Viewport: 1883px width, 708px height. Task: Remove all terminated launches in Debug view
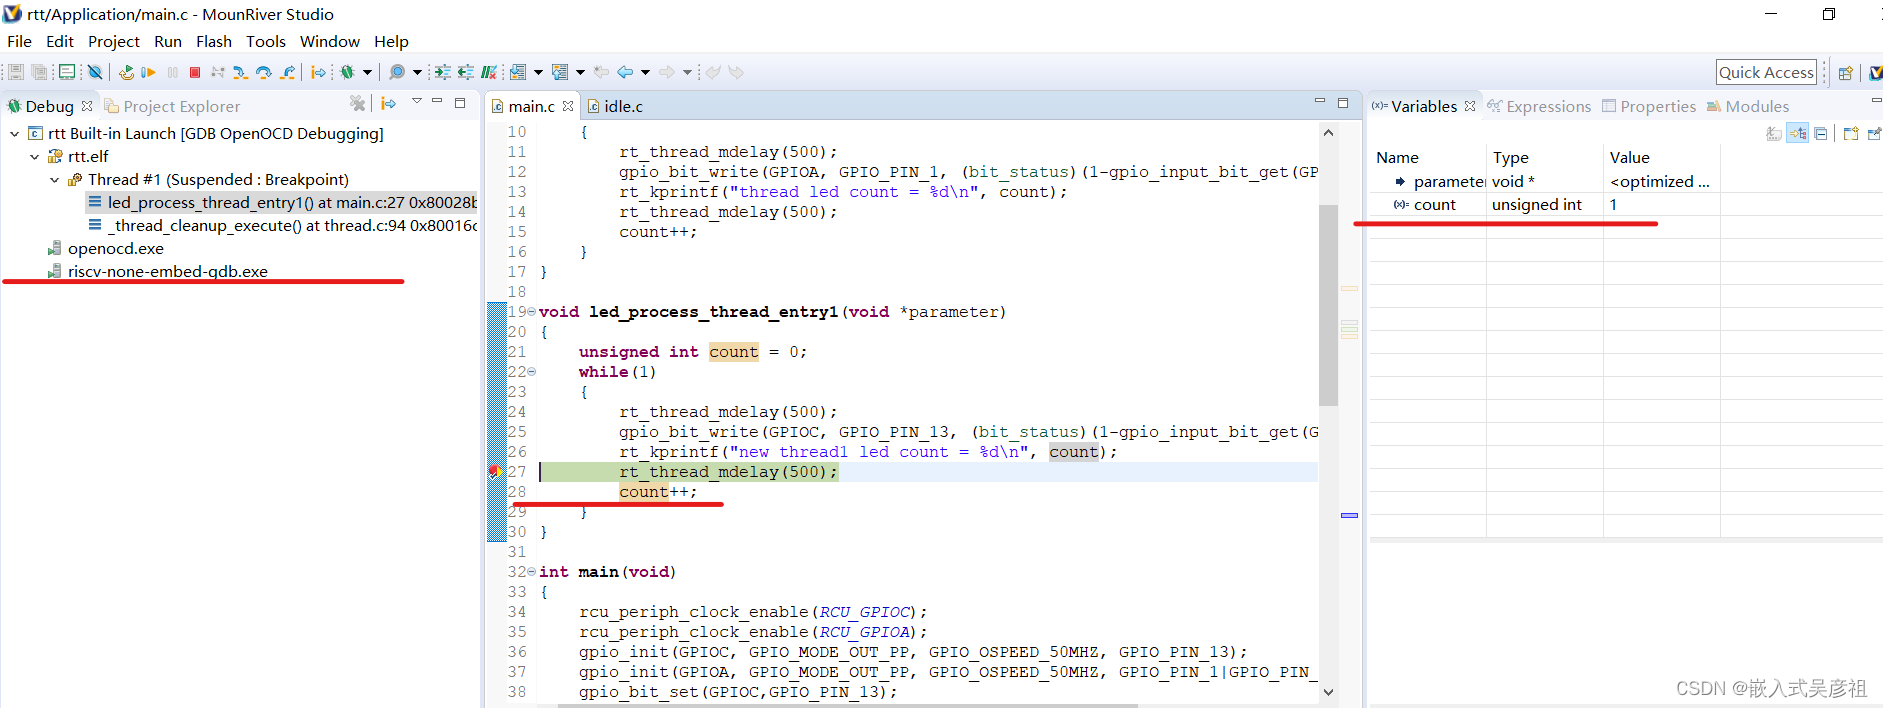pos(357,103)
